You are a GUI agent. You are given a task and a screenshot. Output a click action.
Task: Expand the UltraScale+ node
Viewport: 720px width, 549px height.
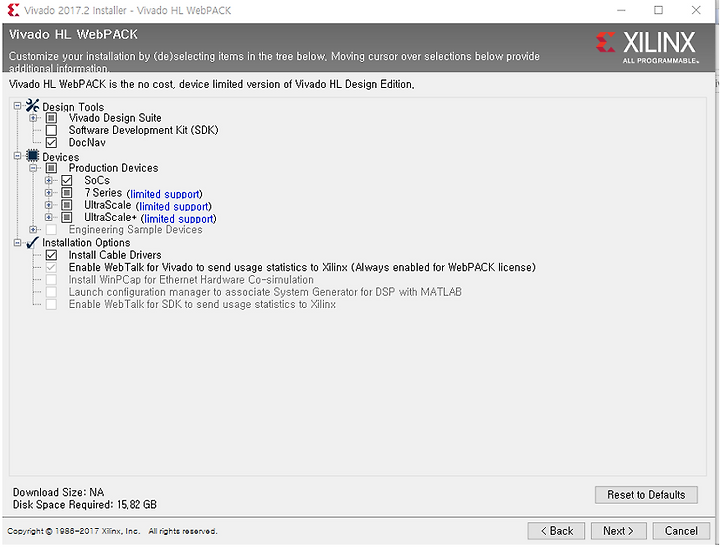pos(48,218)
